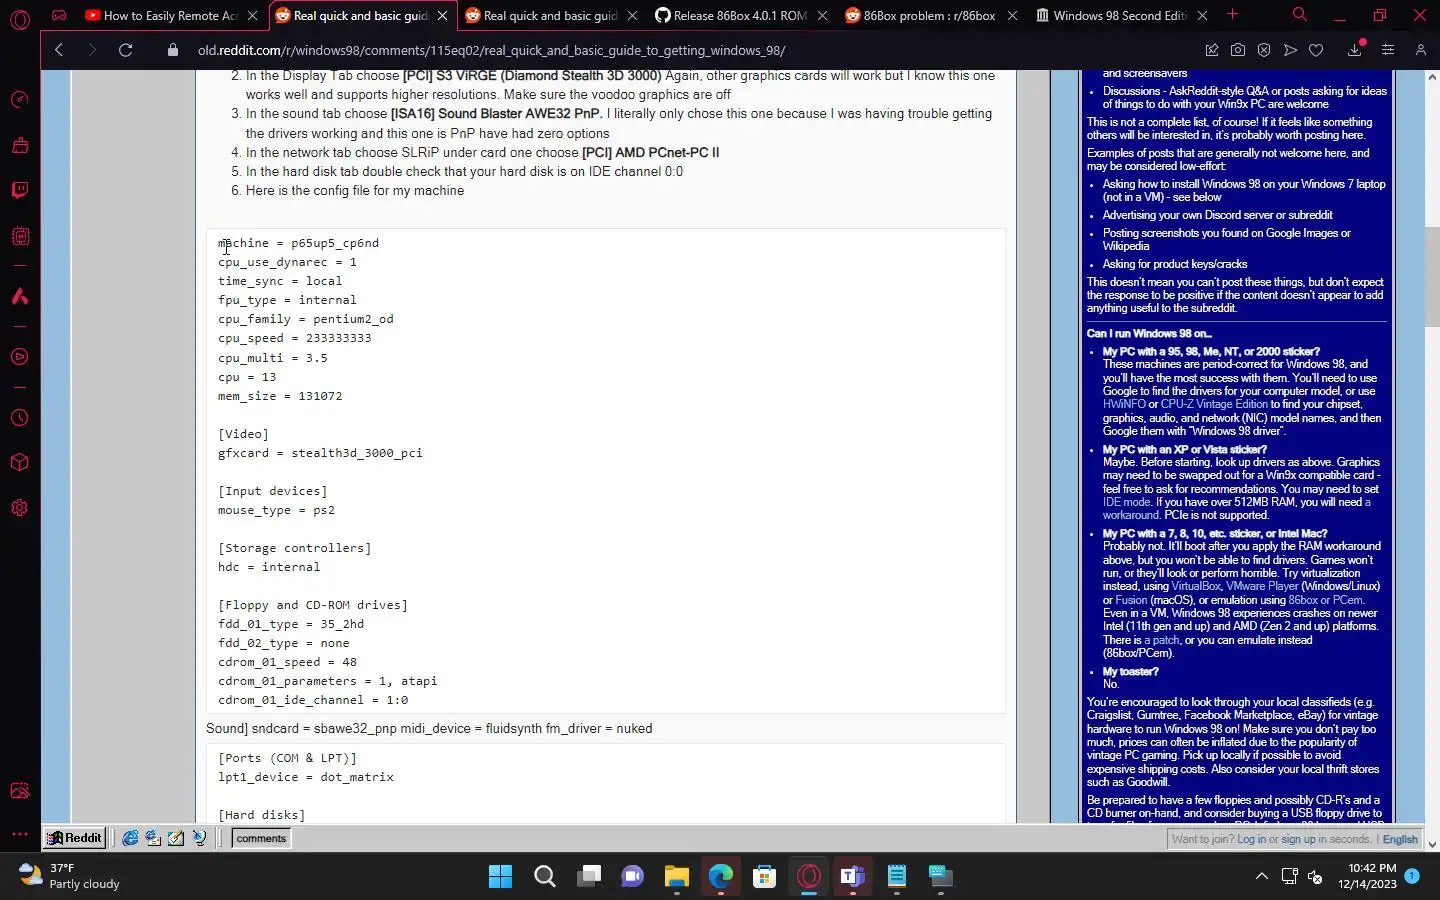1440x900 pixels.
Task: Open sidebar three-dots more options
Action: (x=20, y=833)
